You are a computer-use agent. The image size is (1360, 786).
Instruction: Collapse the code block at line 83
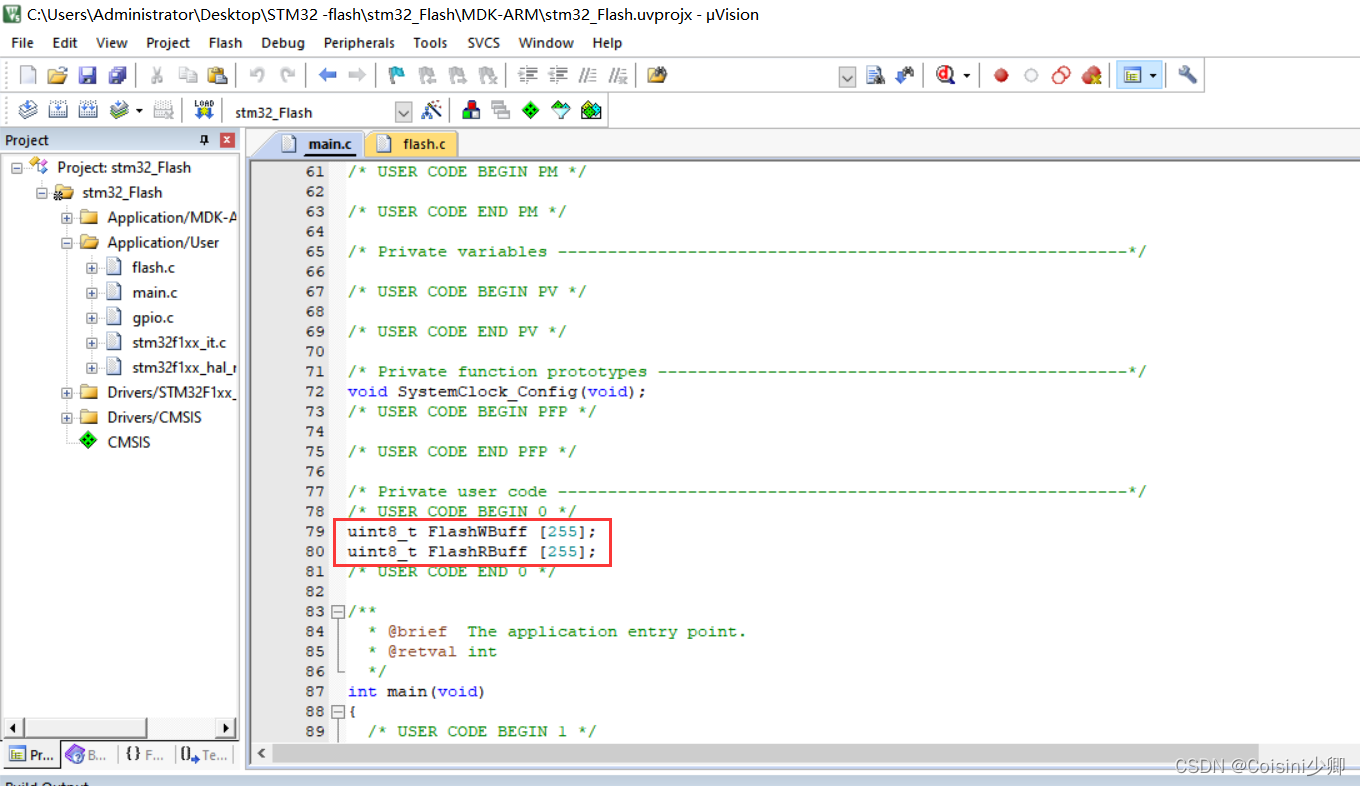(x=337, y=611)
